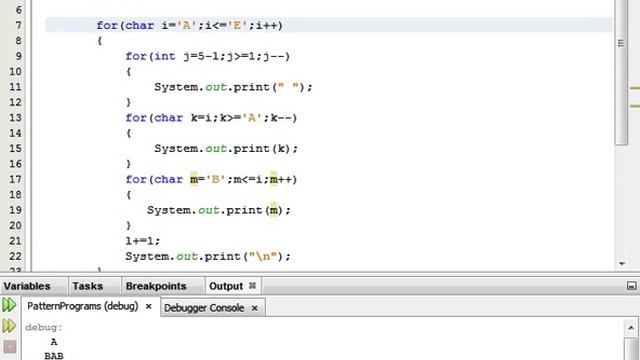Screen dimensions: 640x360
Task: Select the Output tab
Action: coord(226,286)
